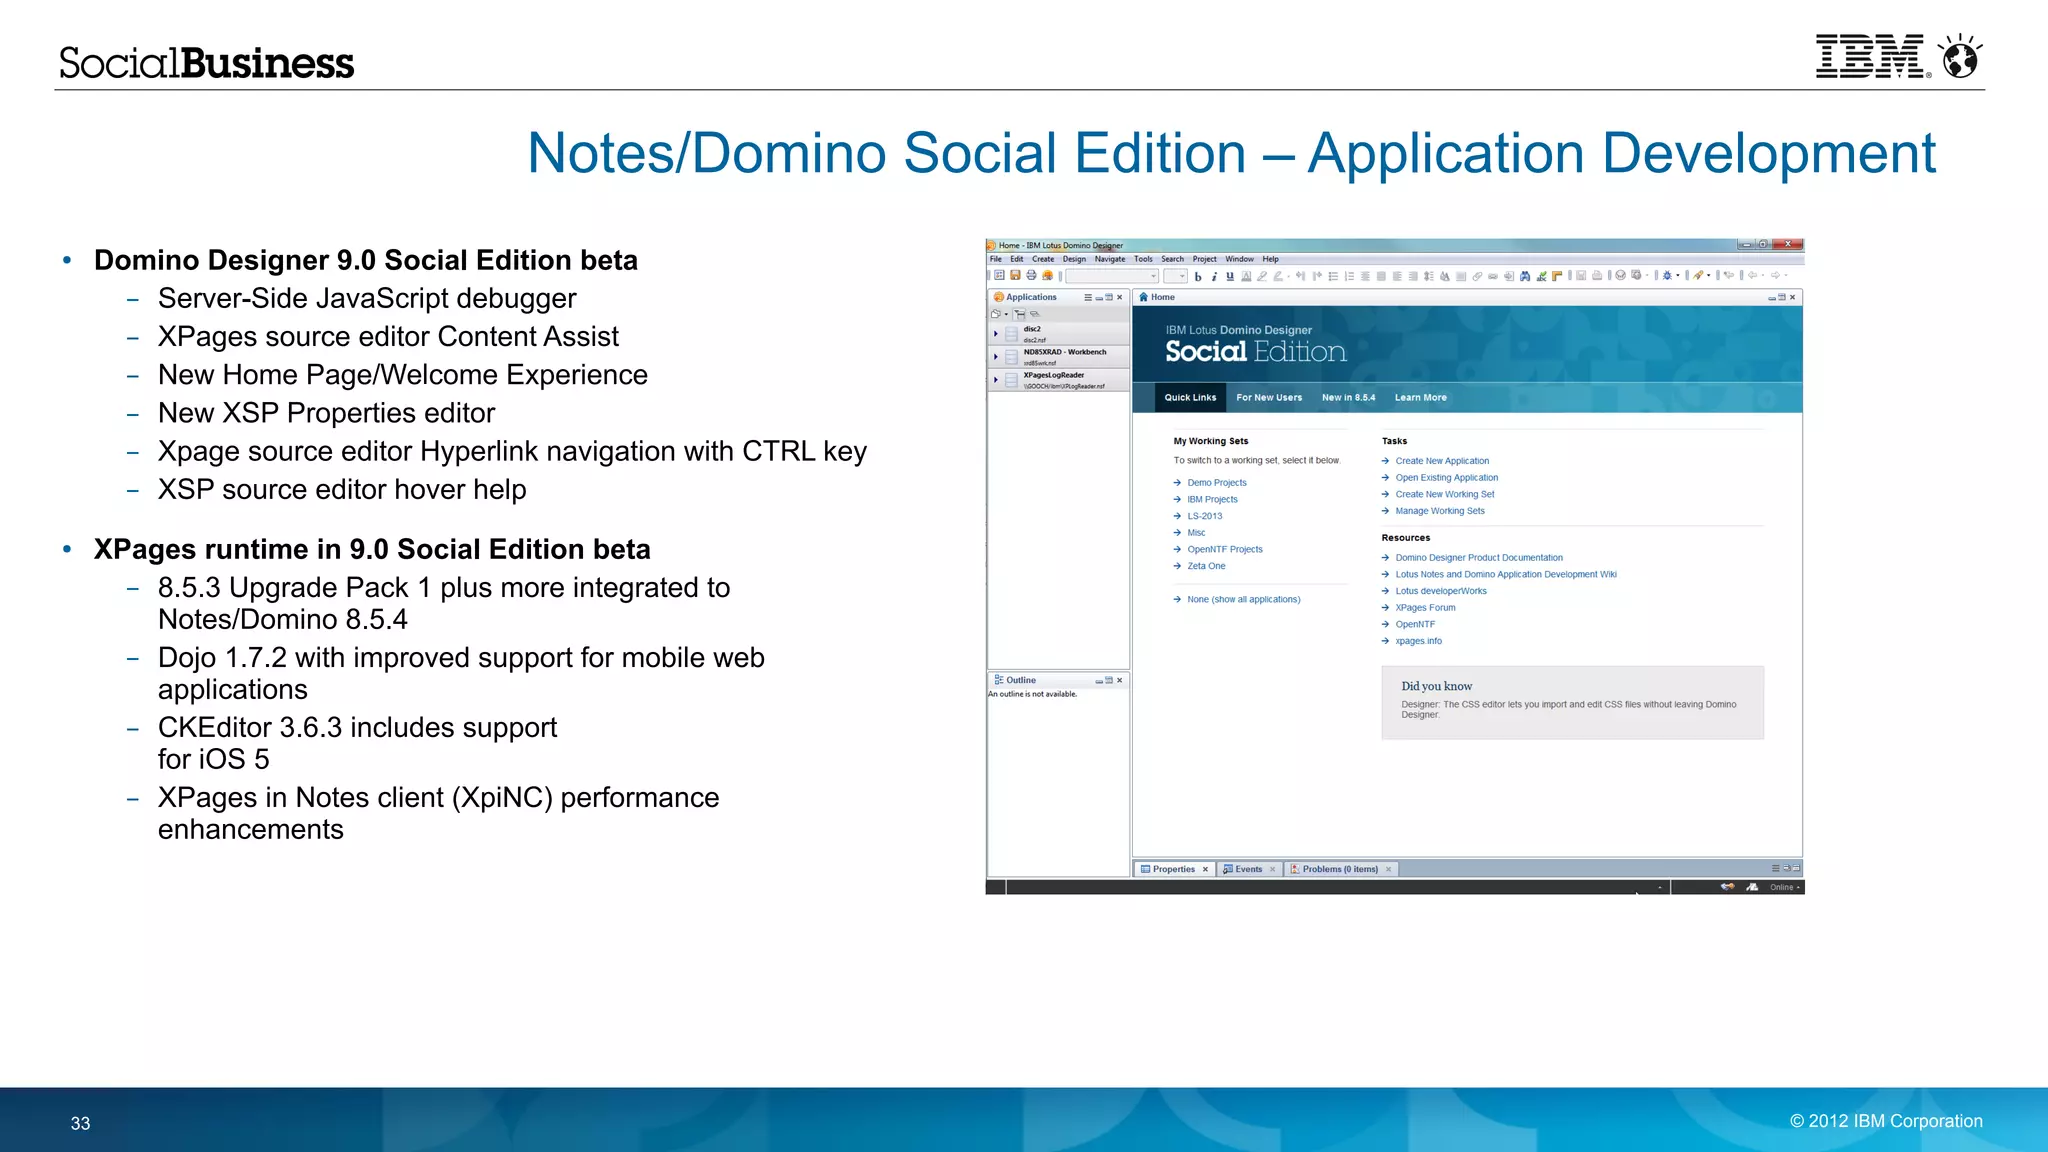Open the File menu
This screenshot has width=2048, height=1152.
[x=996, y=259]
